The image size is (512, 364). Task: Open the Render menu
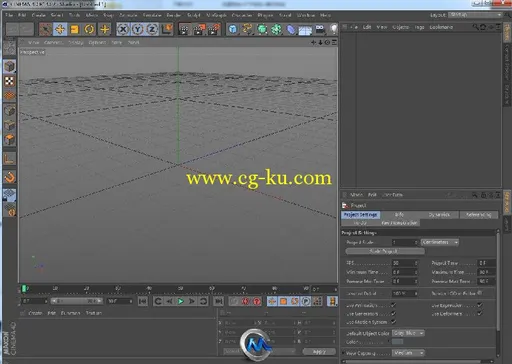point(174,15)
